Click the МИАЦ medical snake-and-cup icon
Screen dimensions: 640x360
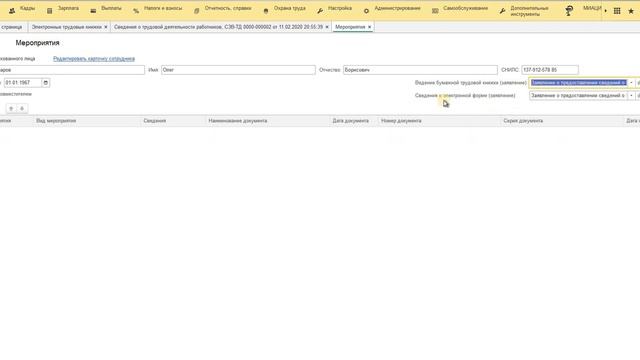[x=569, y=11]
